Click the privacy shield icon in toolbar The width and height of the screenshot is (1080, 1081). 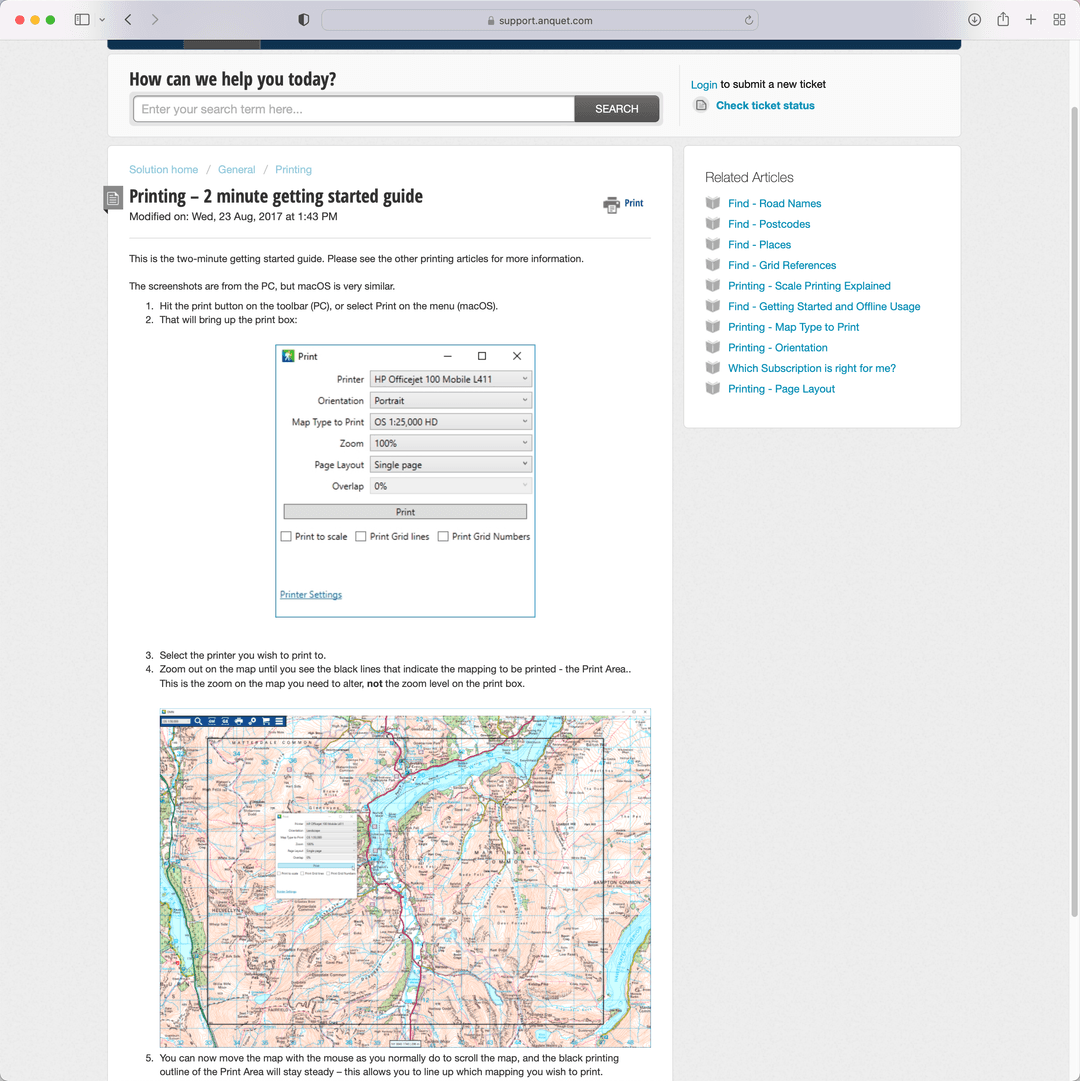click(x=304, y=20)
